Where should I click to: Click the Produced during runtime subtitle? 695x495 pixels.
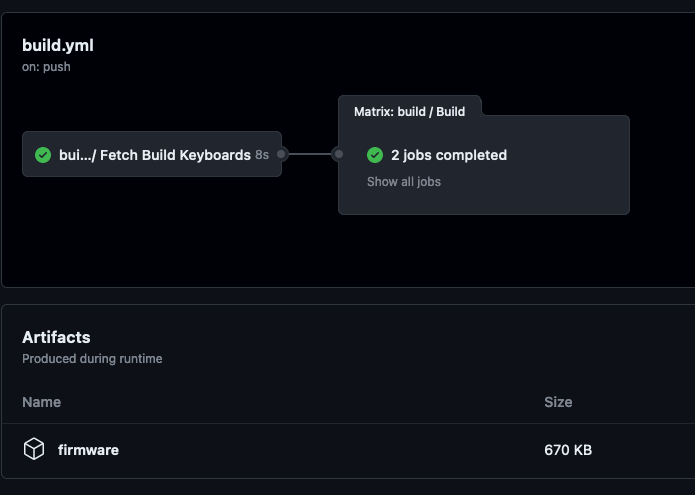tap(92, 359)
